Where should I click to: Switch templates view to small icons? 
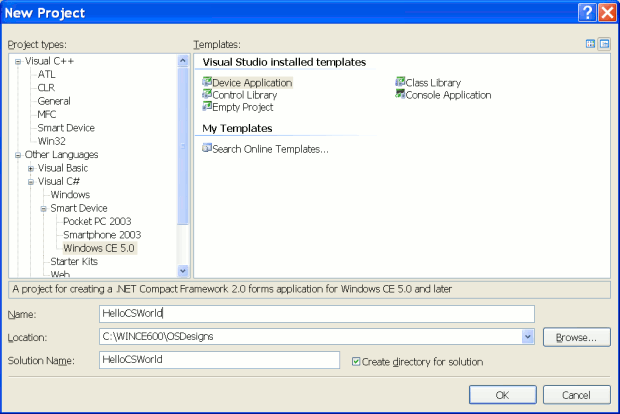pos(604,44)
